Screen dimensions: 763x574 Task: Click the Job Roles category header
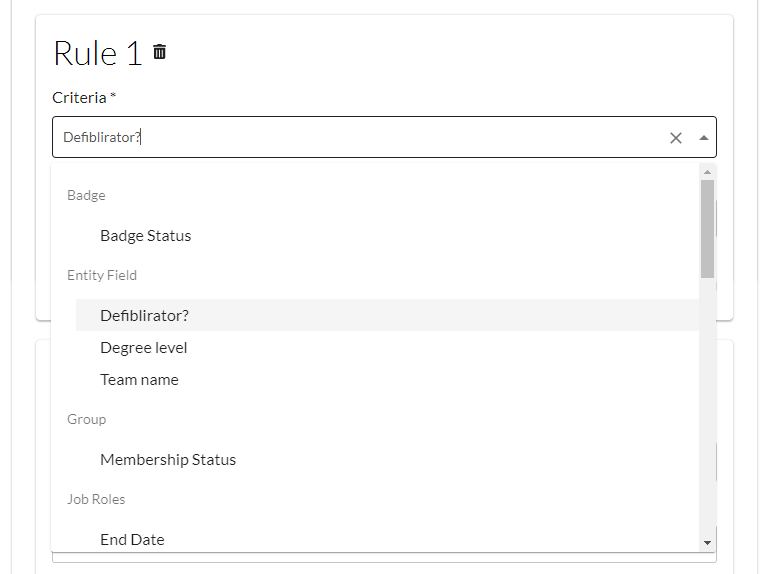pyautogui.click(x=96, y=500)
